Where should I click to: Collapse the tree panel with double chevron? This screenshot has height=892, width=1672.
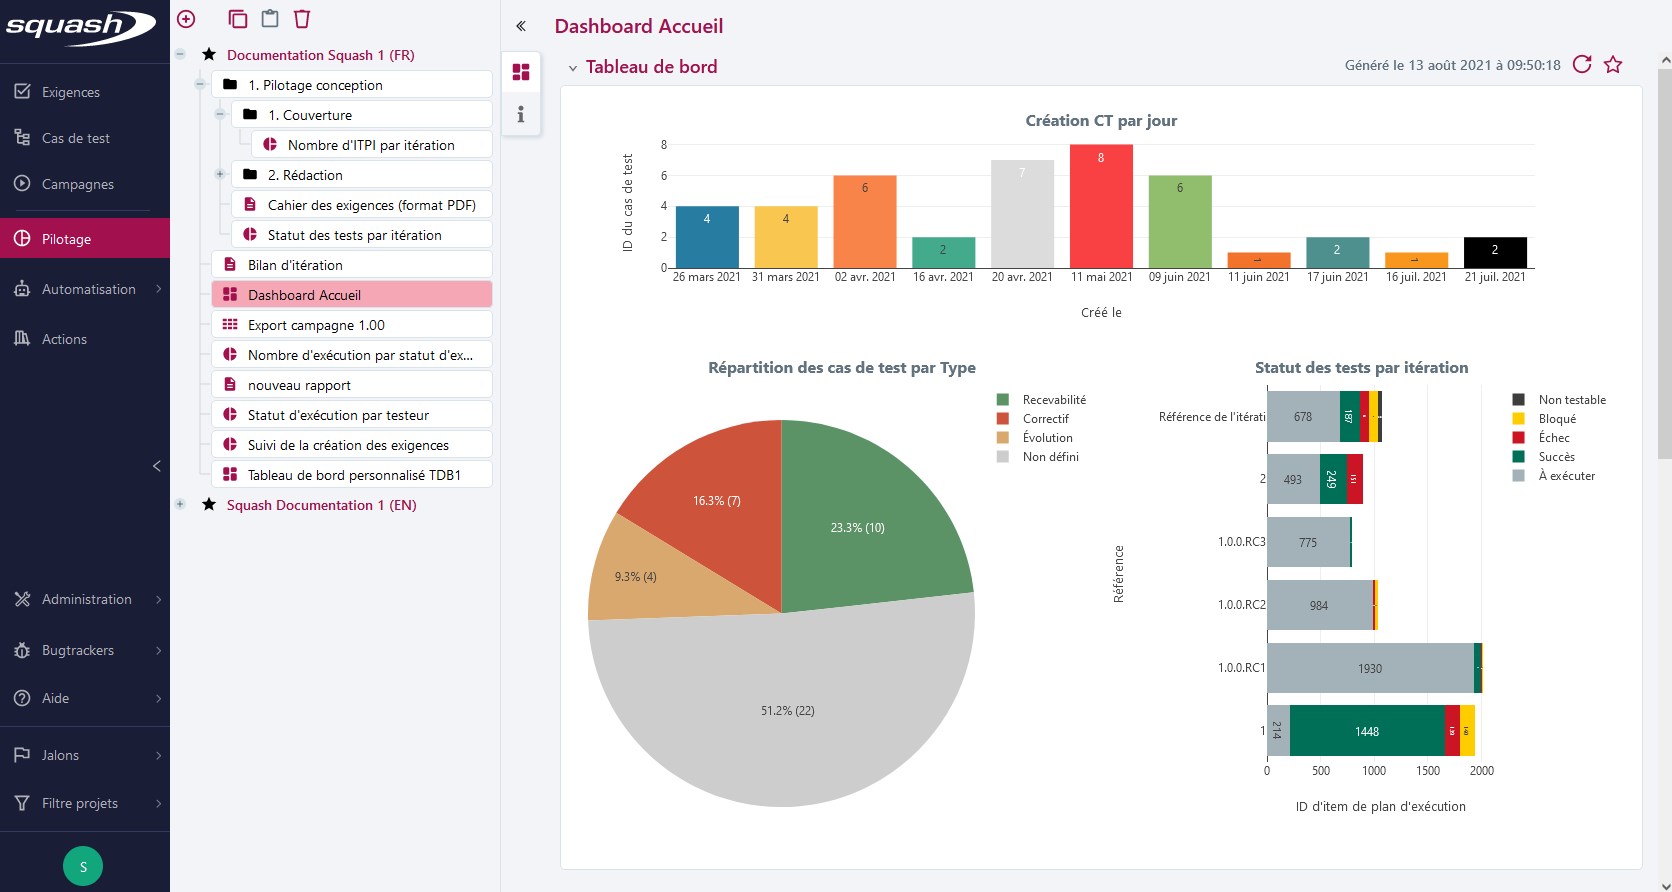[x=521, y=26]
